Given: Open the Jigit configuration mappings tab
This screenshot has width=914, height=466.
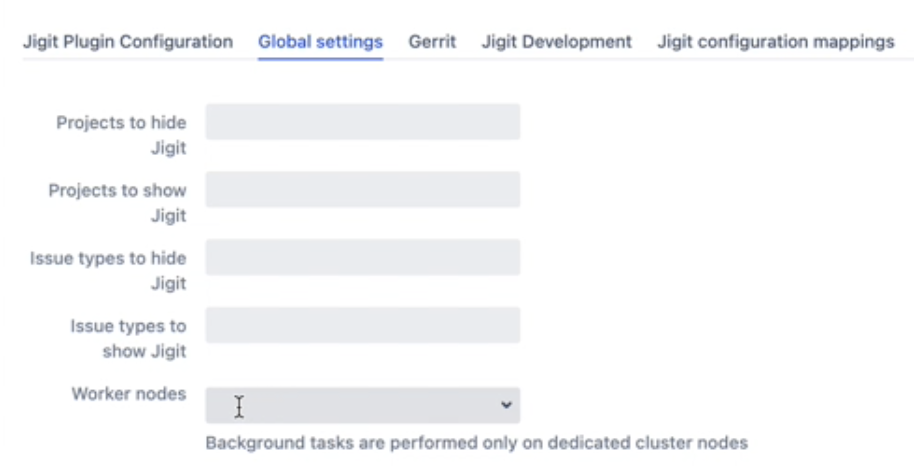Looking at the screenshot, I should 775,42.
